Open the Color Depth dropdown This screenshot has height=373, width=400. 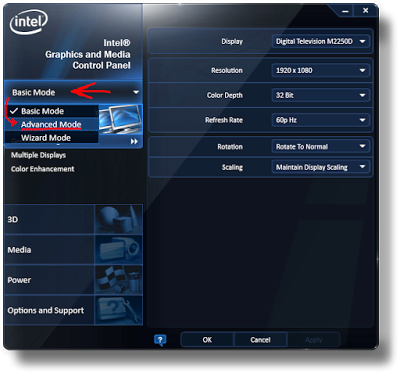point(321,95)
